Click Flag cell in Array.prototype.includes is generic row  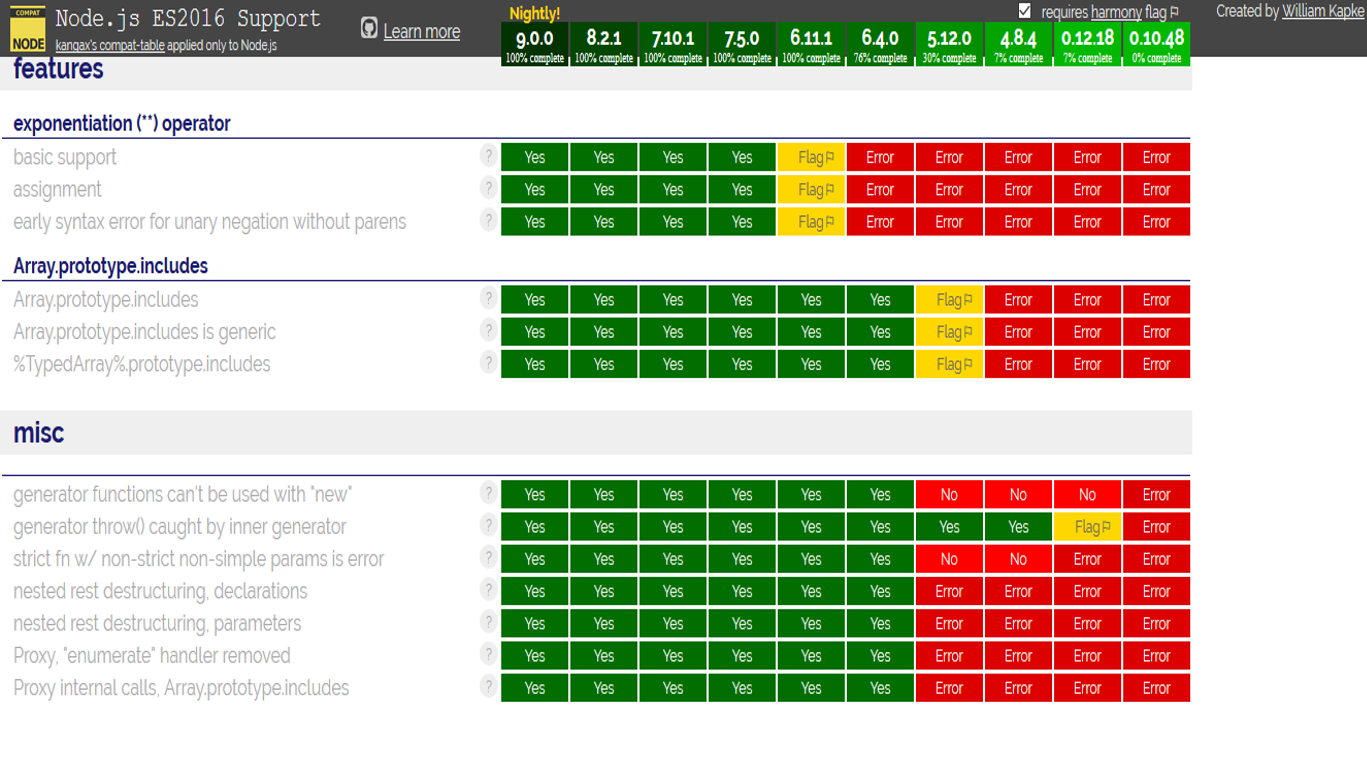tap(949, 332)
